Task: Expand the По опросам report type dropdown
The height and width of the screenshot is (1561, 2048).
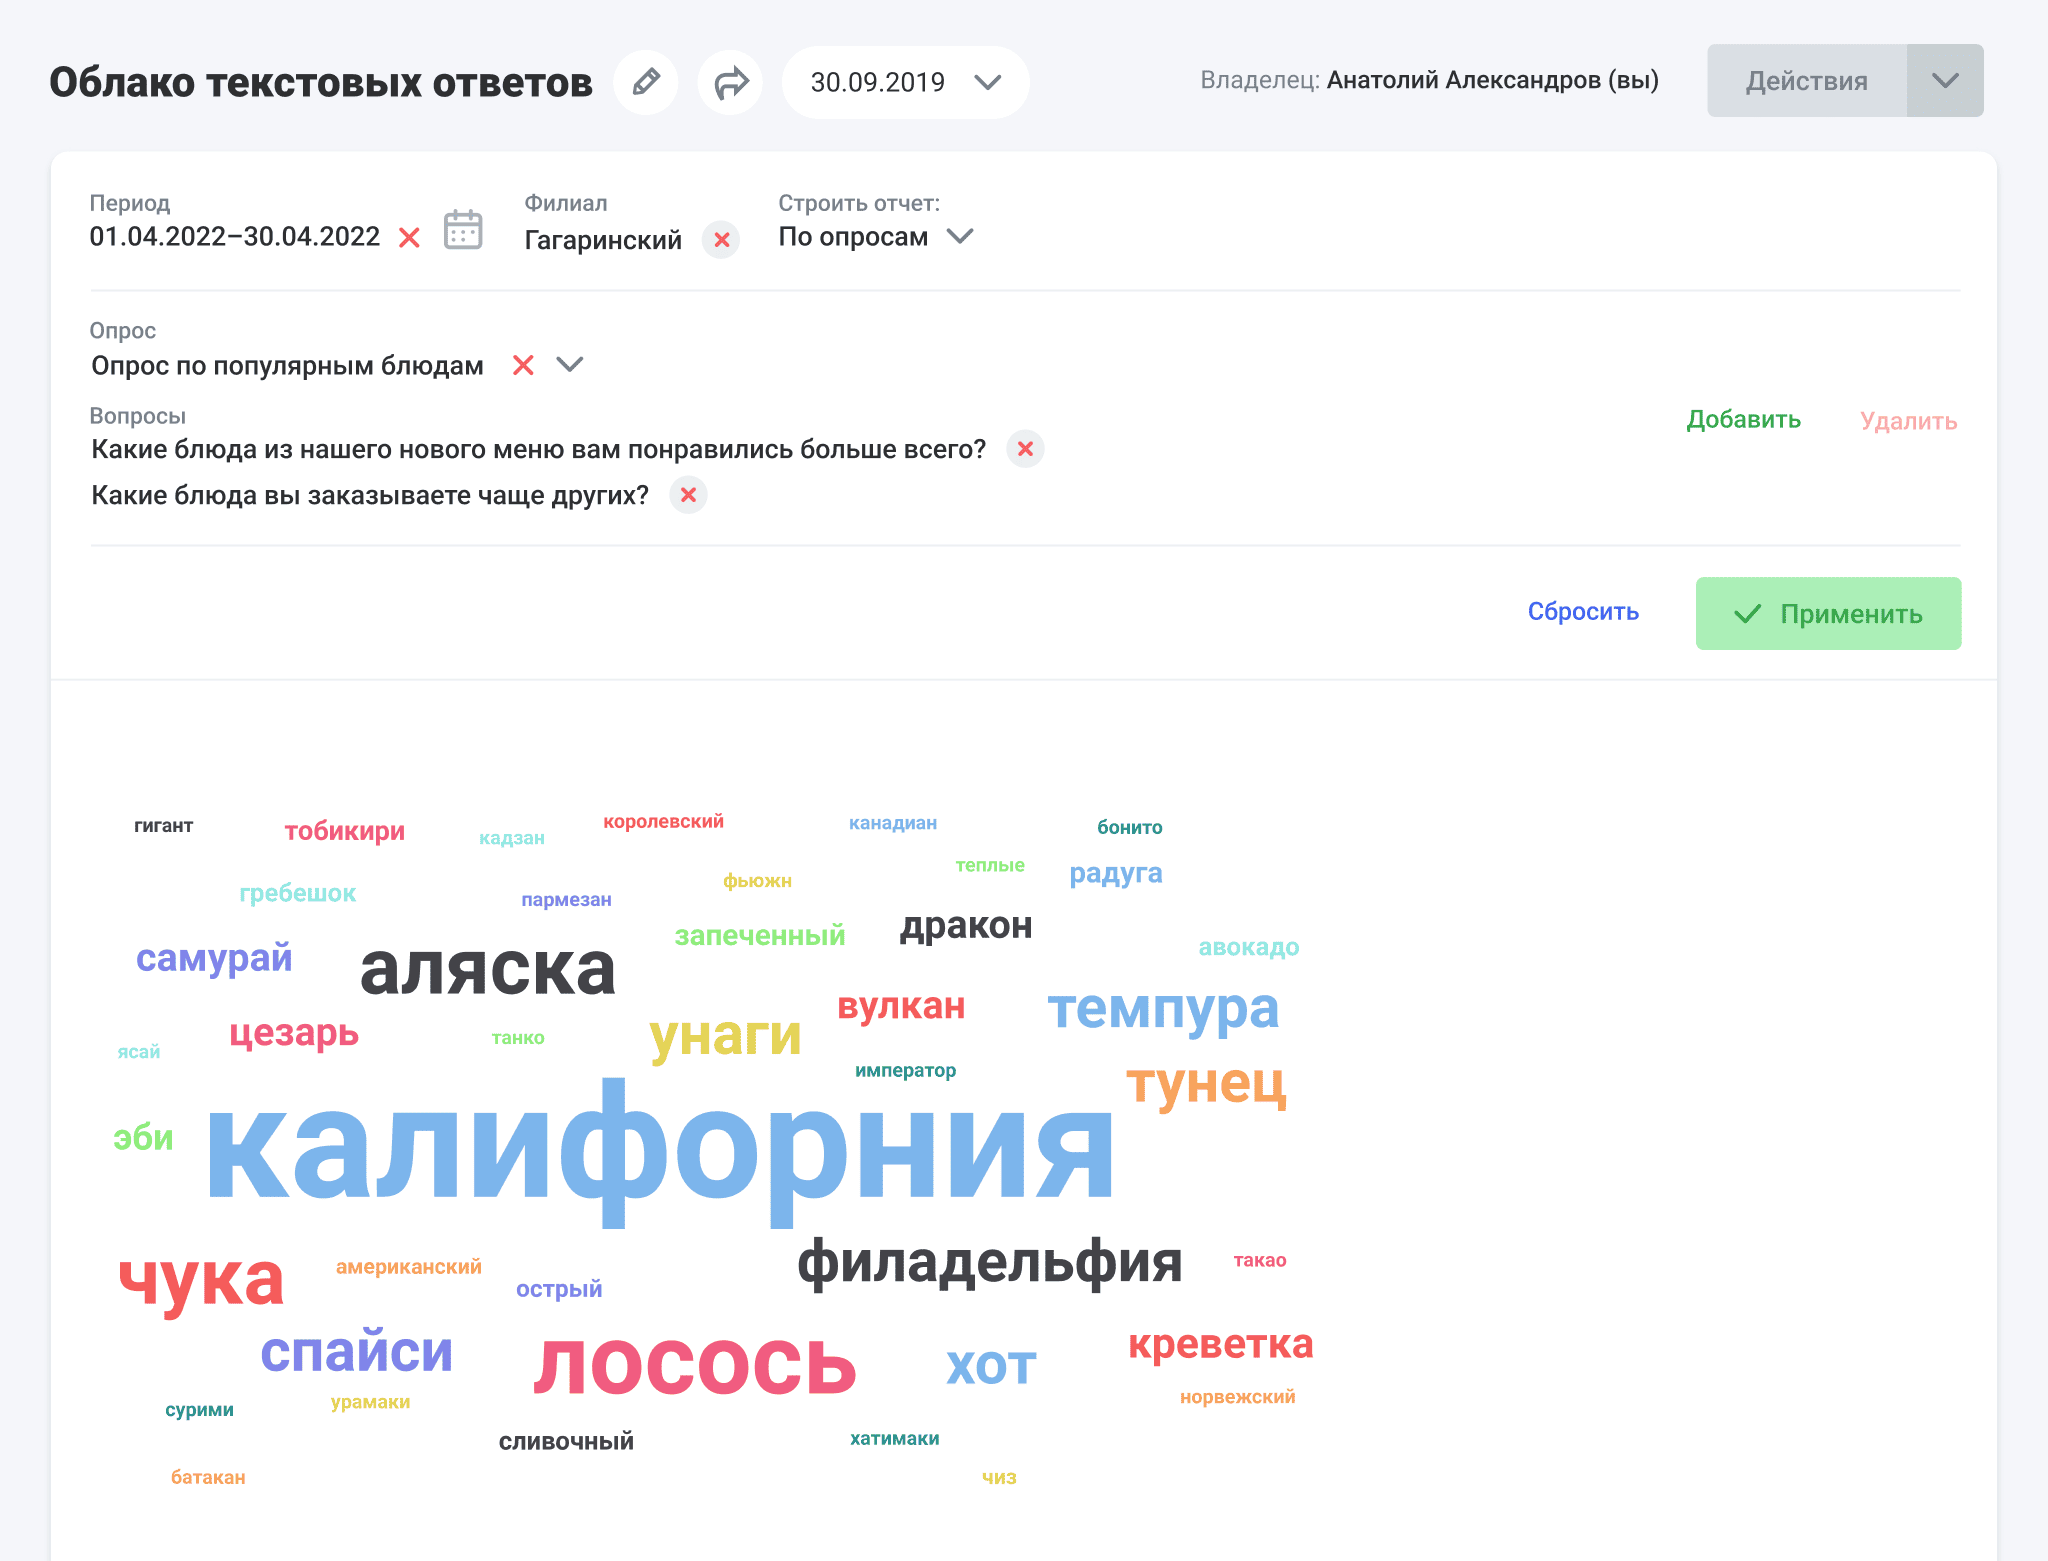Action: click(x=960, y=237)
